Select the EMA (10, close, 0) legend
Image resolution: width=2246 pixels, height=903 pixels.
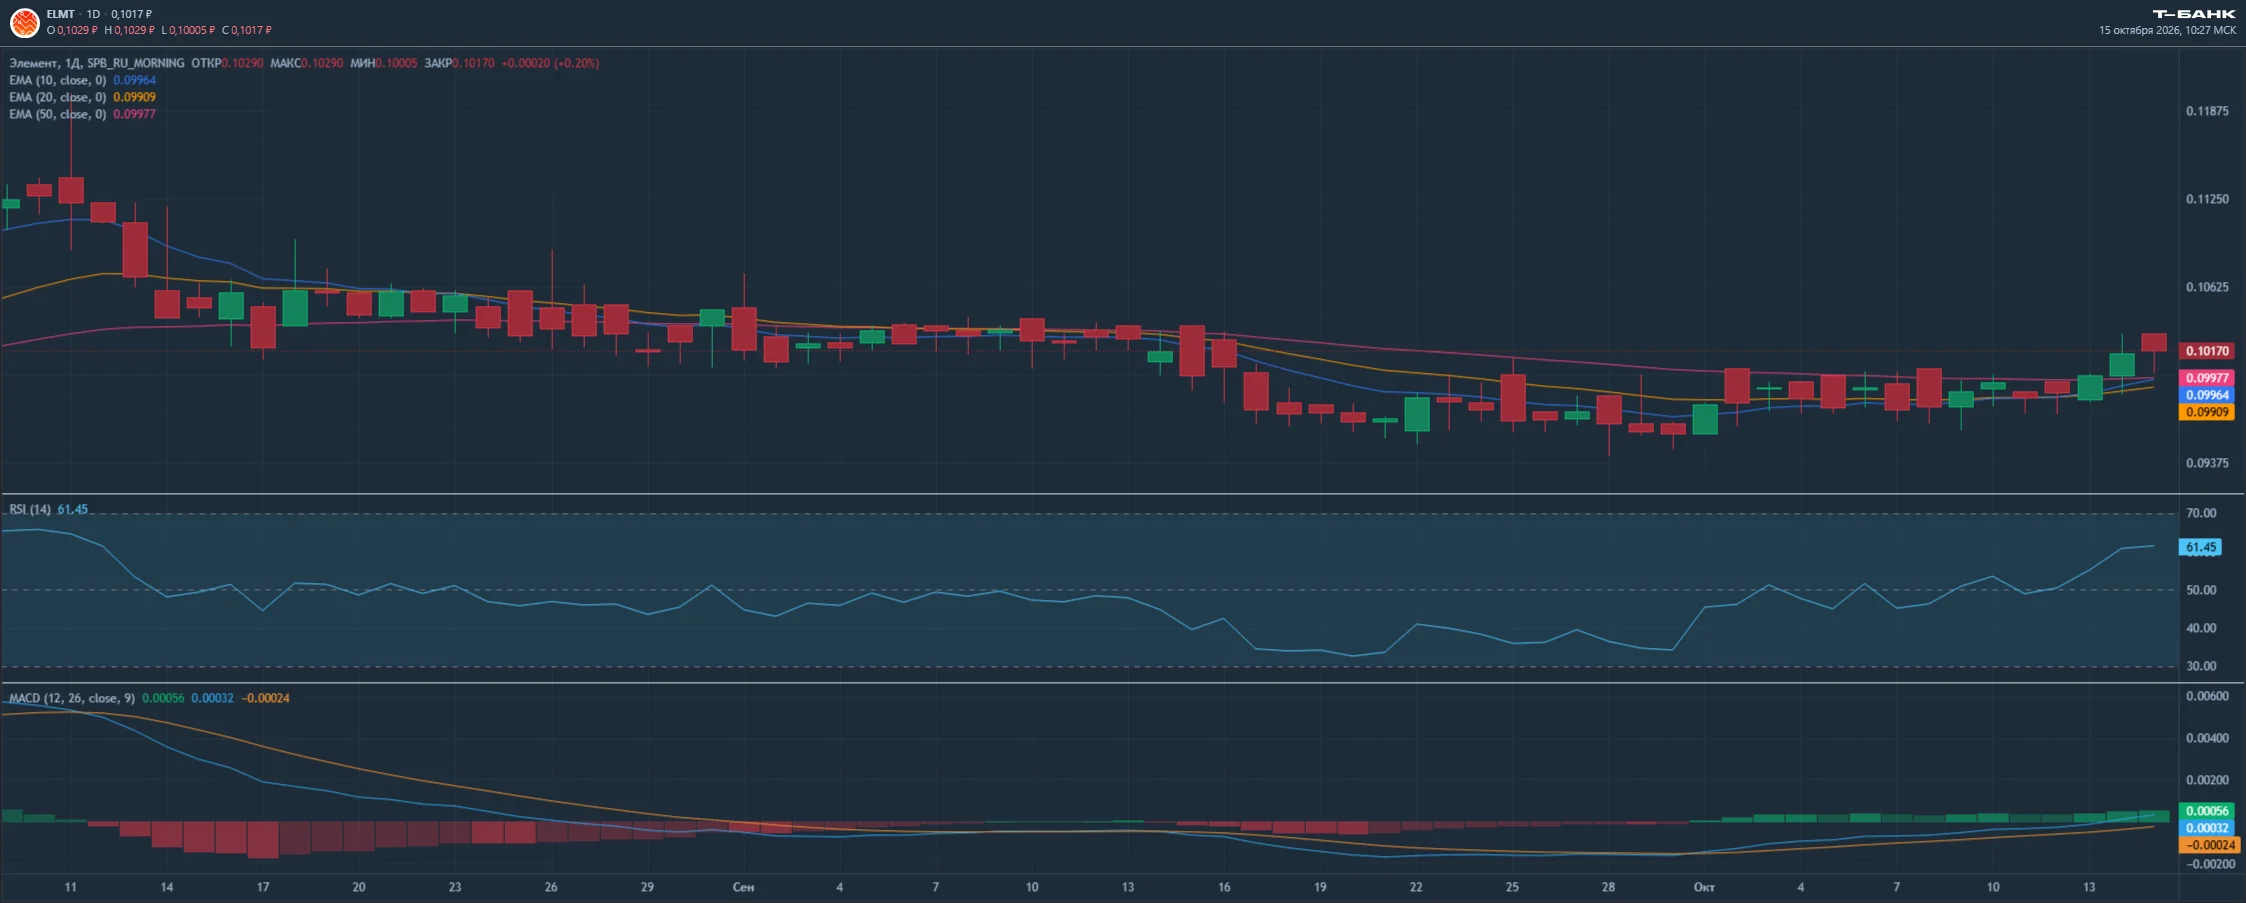pos(57,80)
